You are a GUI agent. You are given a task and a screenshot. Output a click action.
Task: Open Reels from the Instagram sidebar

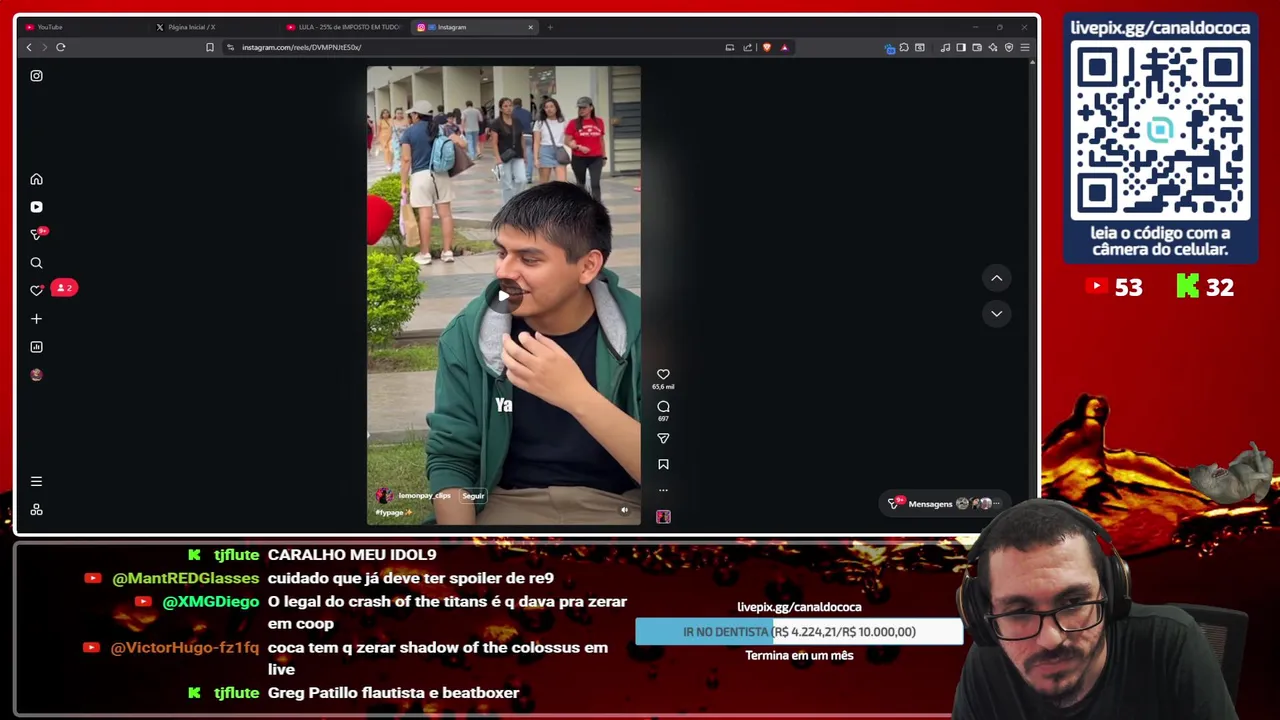pos(36,207)
